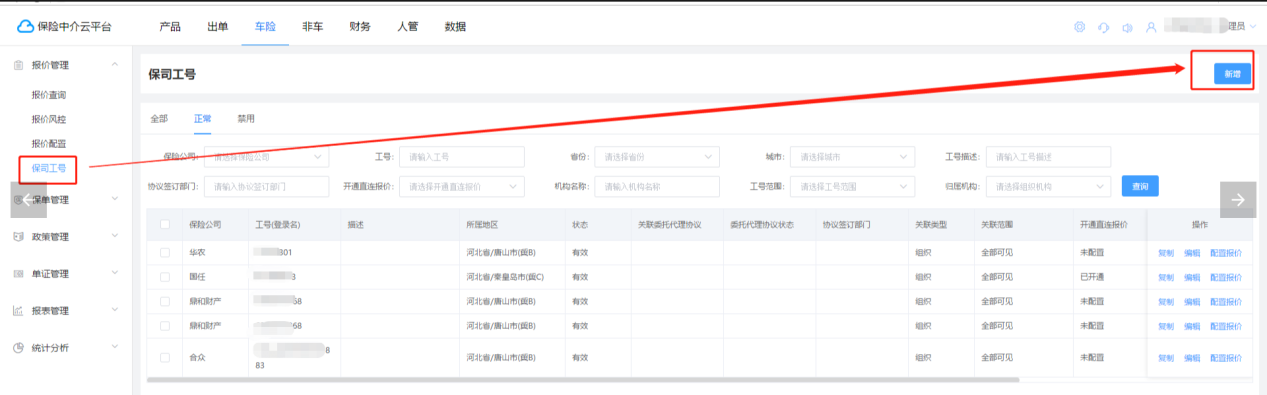
Task: Click 复制 in the 华农 row
Action: 1166,253
